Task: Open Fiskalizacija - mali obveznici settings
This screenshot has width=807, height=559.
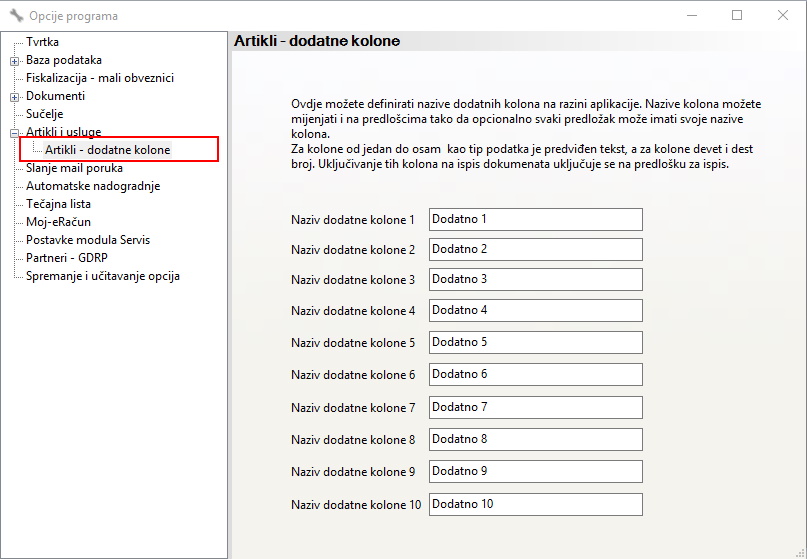Action: tap(100, 78)
